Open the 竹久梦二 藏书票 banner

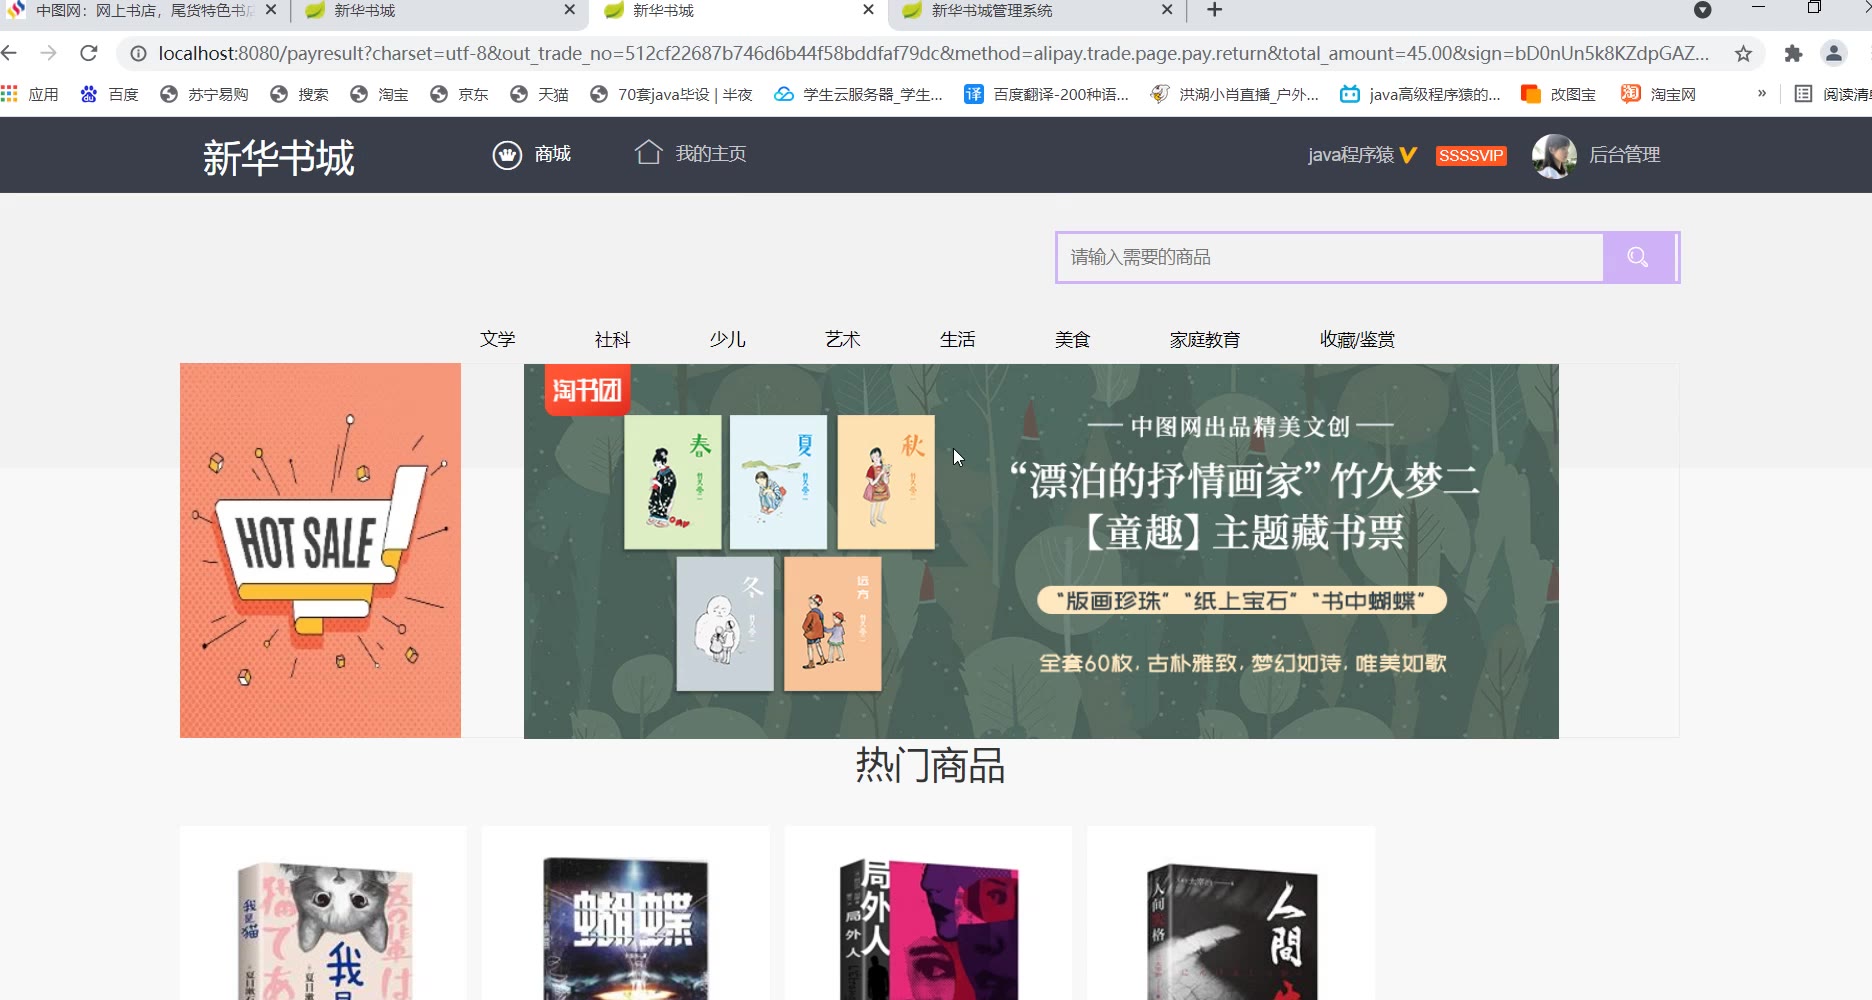click(1041, 551)
